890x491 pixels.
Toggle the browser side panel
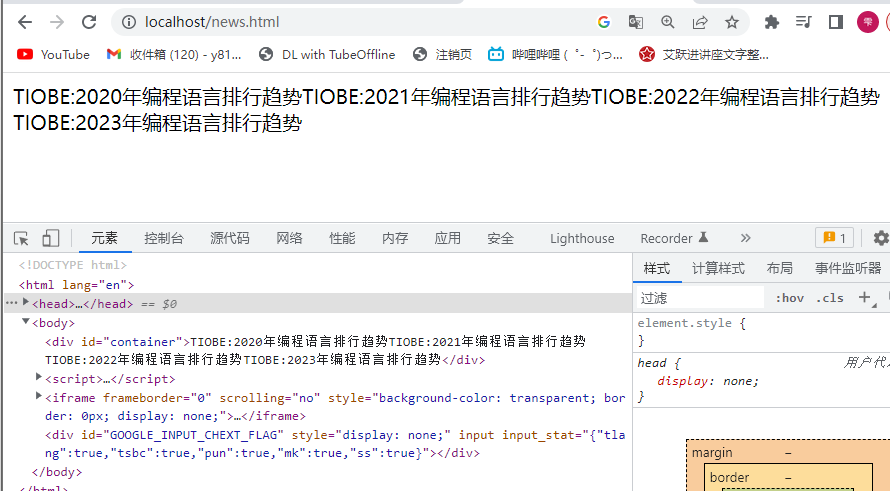[835, 22]
